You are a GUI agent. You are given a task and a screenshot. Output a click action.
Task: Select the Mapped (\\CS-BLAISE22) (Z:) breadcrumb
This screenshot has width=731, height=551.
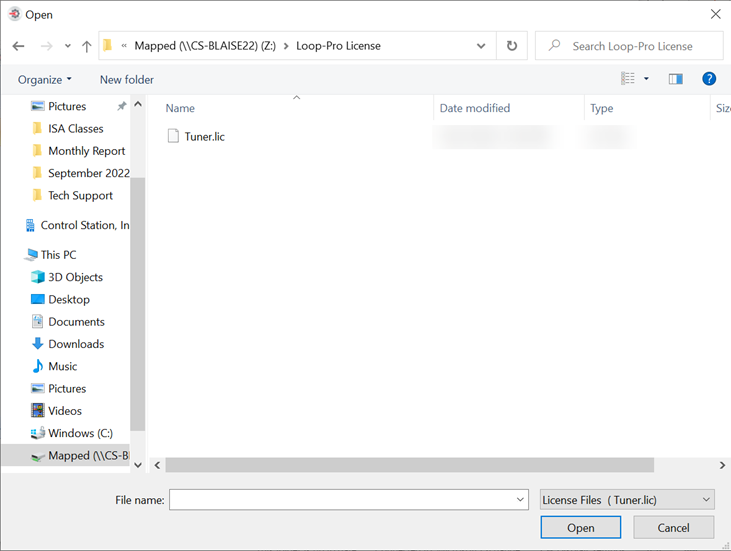point(205,46)
